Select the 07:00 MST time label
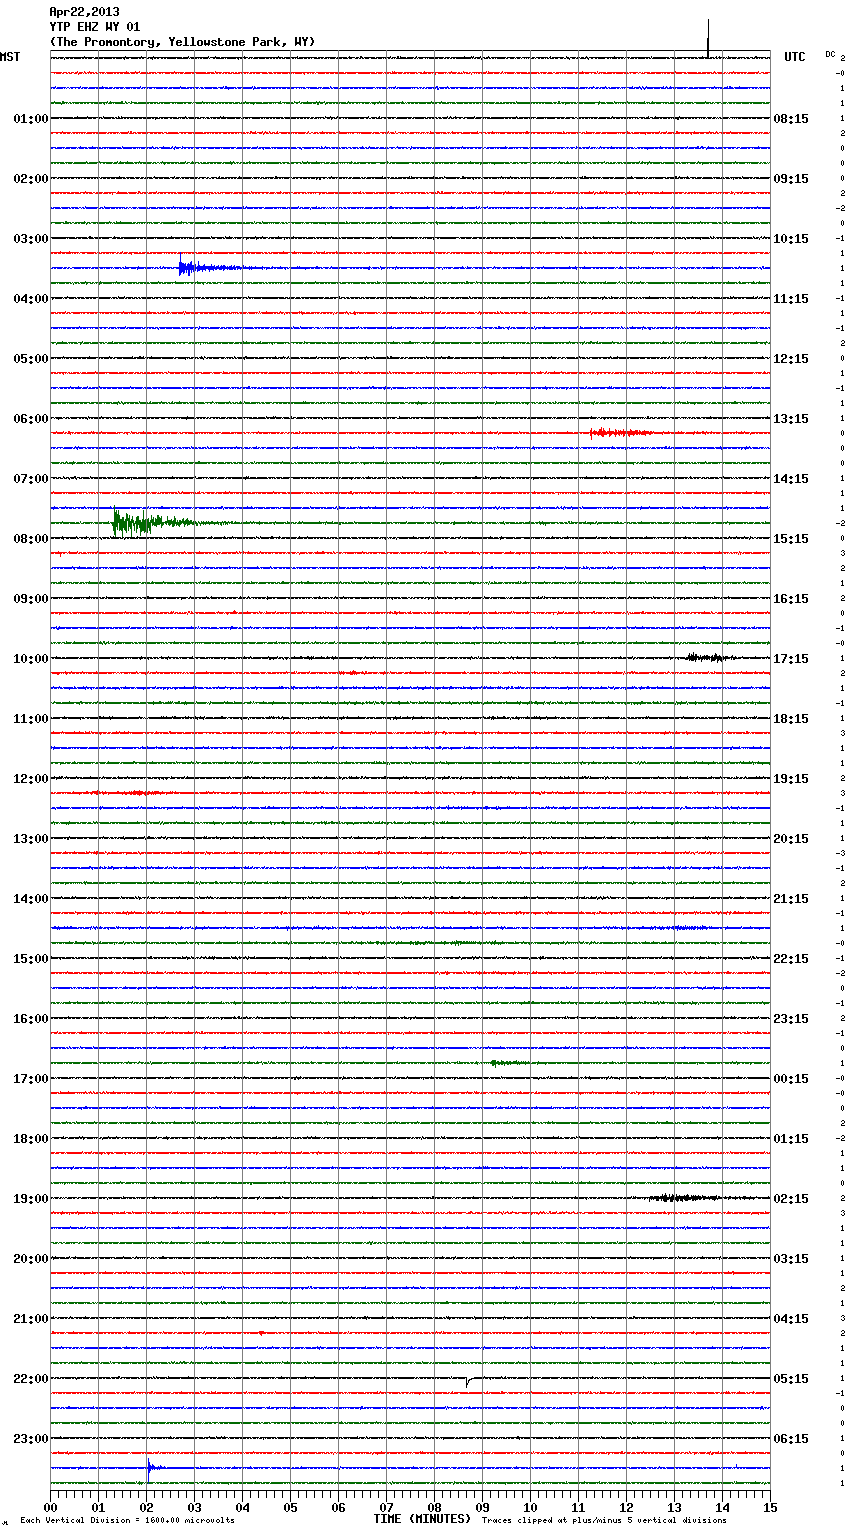Screen dimensions: 850x1534 pos(31,479)
